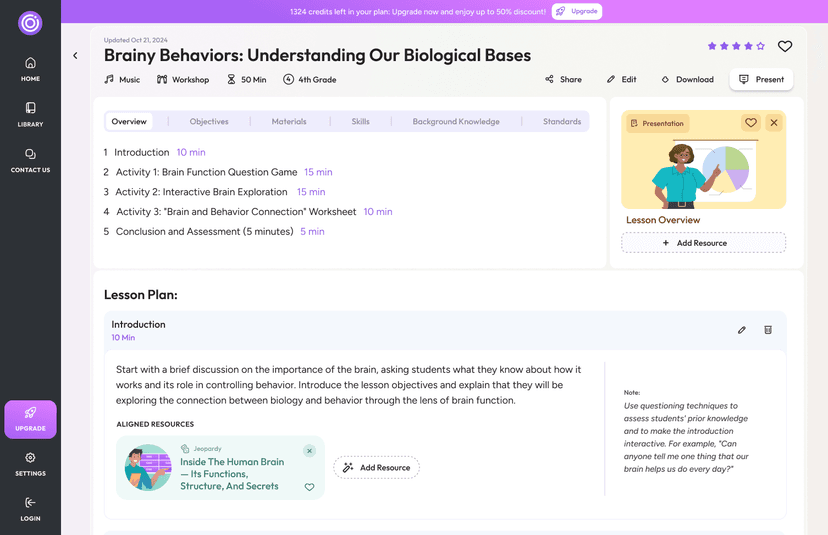Toggle heart on Presentation resource card

(x=751, y=123)
